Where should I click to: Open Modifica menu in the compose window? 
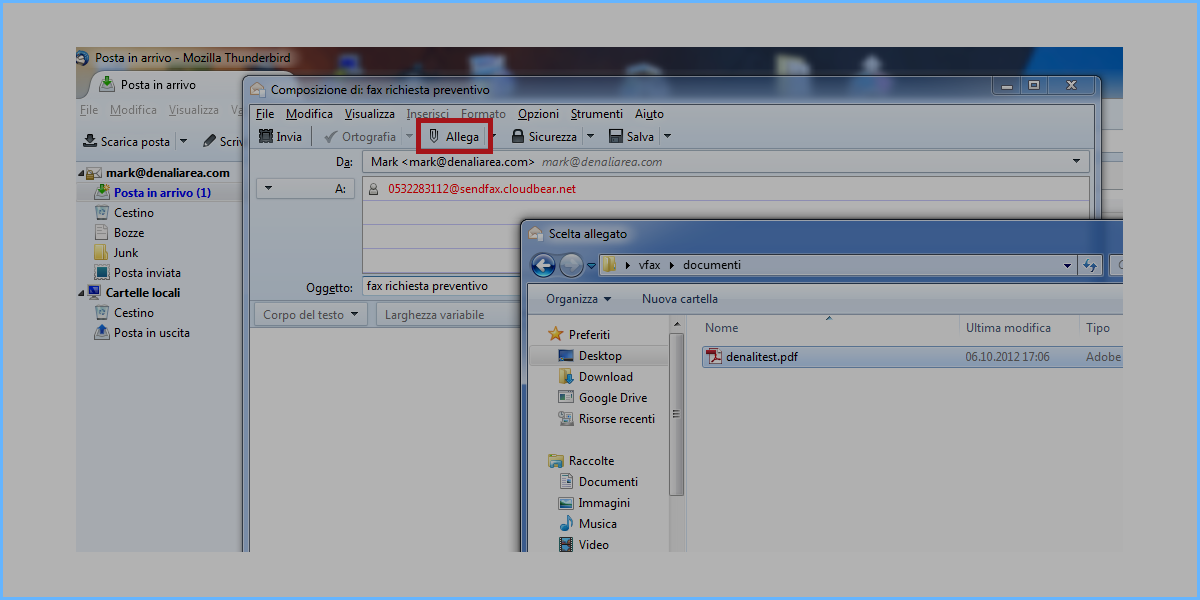click(309, 114)
